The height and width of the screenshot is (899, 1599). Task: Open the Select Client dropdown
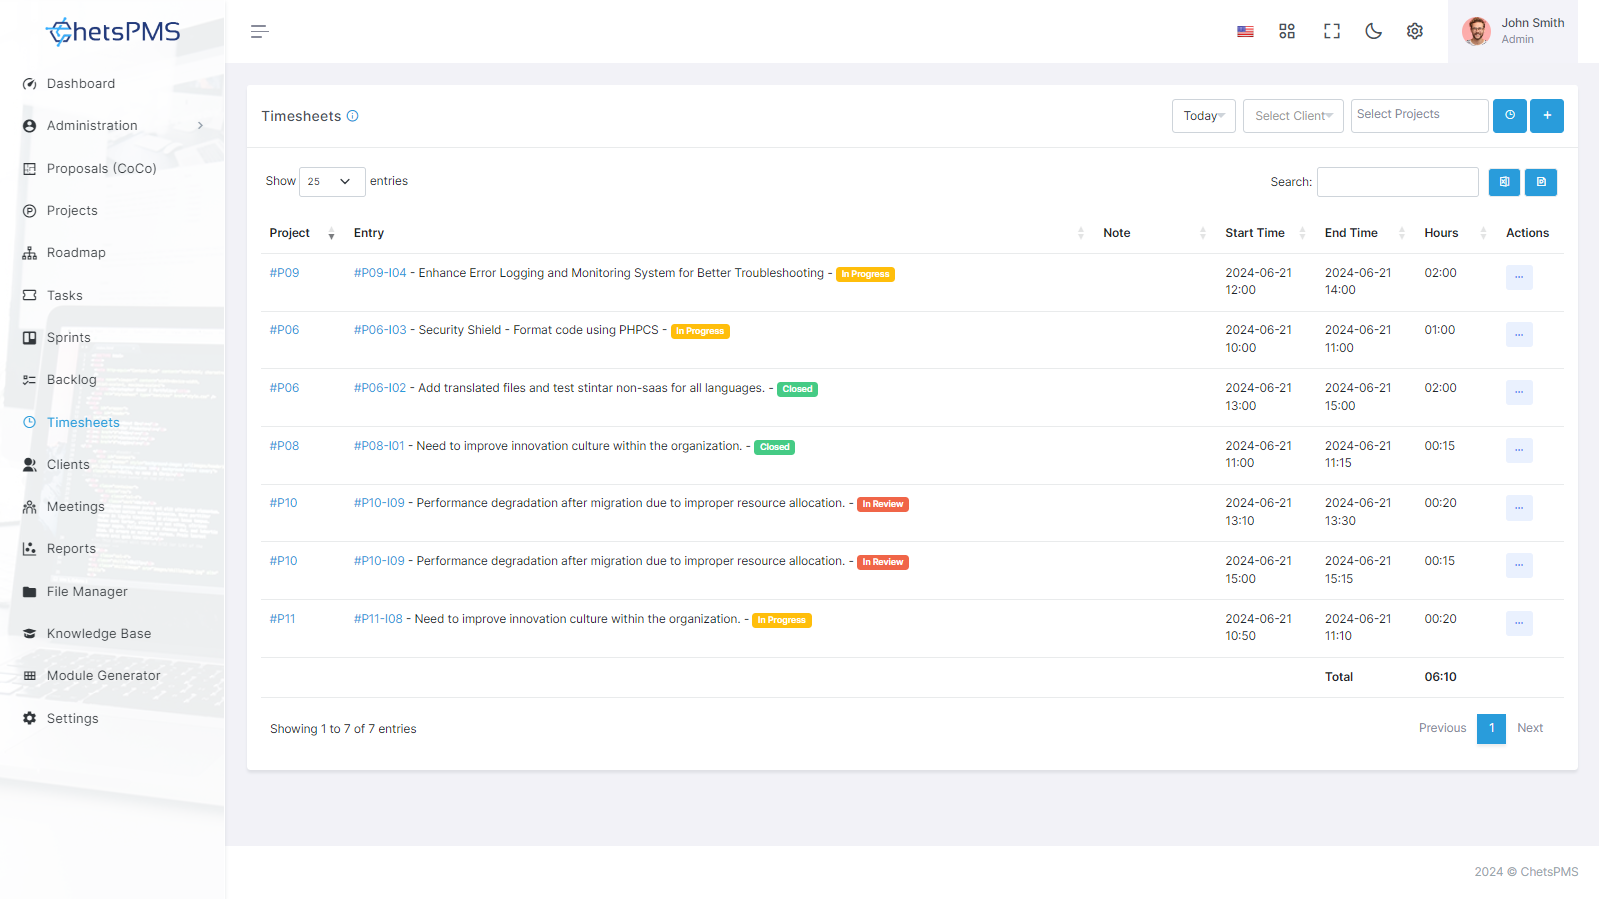1293,116
